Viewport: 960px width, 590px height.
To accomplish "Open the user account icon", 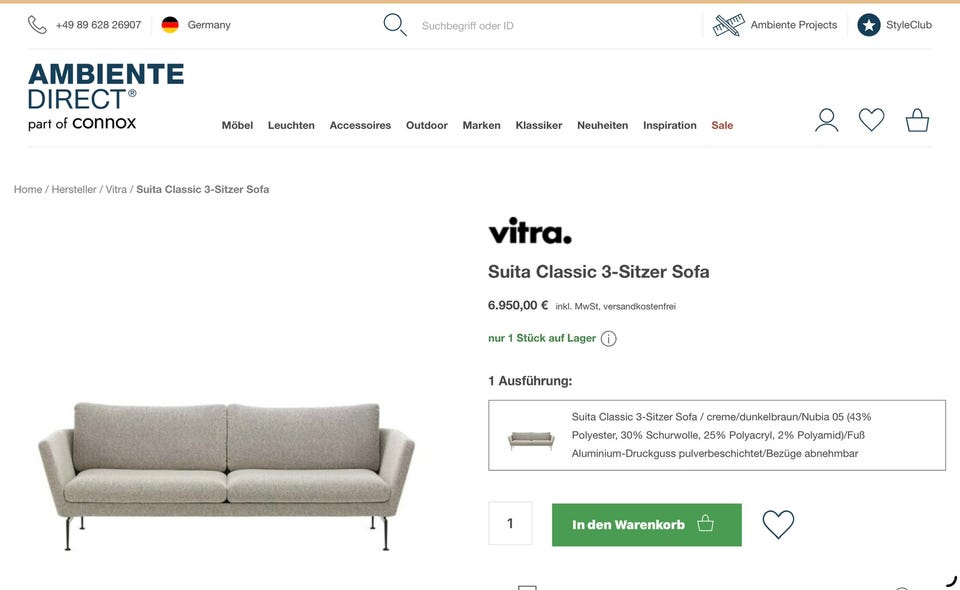I will pyautogui.click(x=827, y=120).
